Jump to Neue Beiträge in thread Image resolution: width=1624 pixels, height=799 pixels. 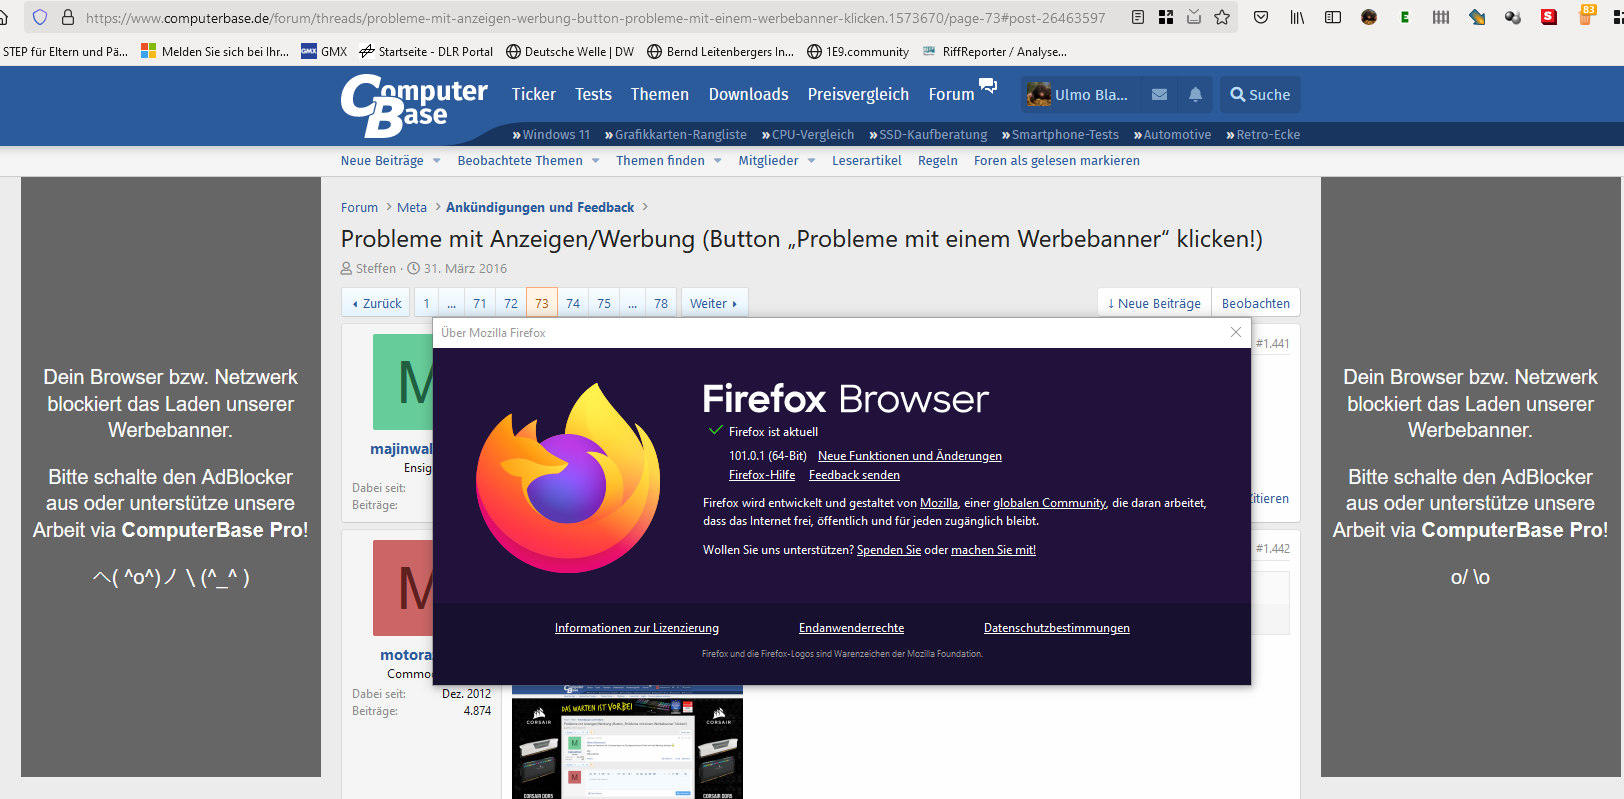pos(1154,303)
